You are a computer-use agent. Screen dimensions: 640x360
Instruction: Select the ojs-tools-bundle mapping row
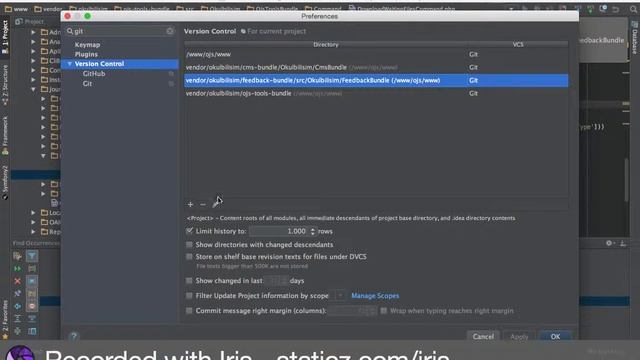[376, 93]
